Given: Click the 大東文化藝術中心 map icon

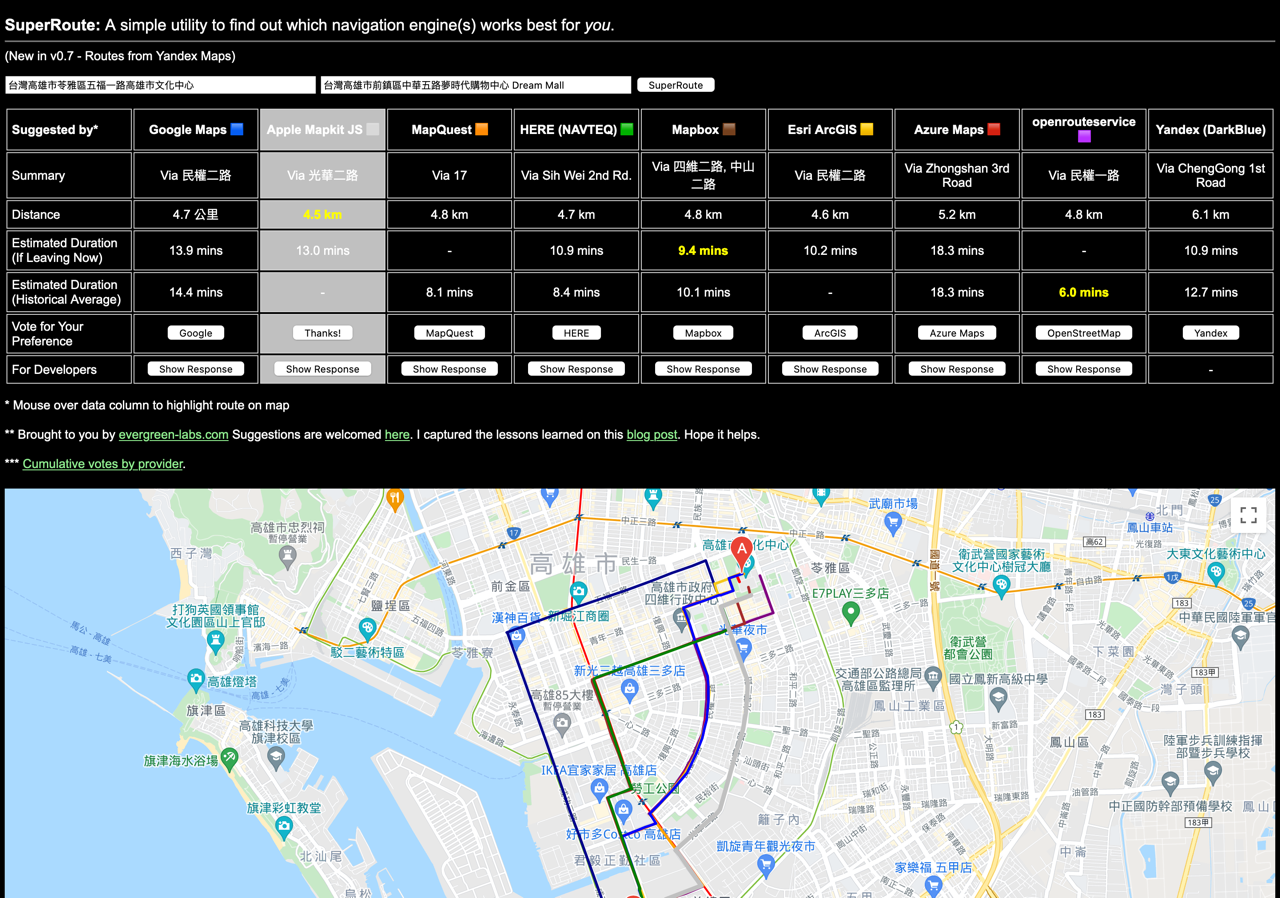Looking at the screenshot, I should click(x=1216, y=573).
